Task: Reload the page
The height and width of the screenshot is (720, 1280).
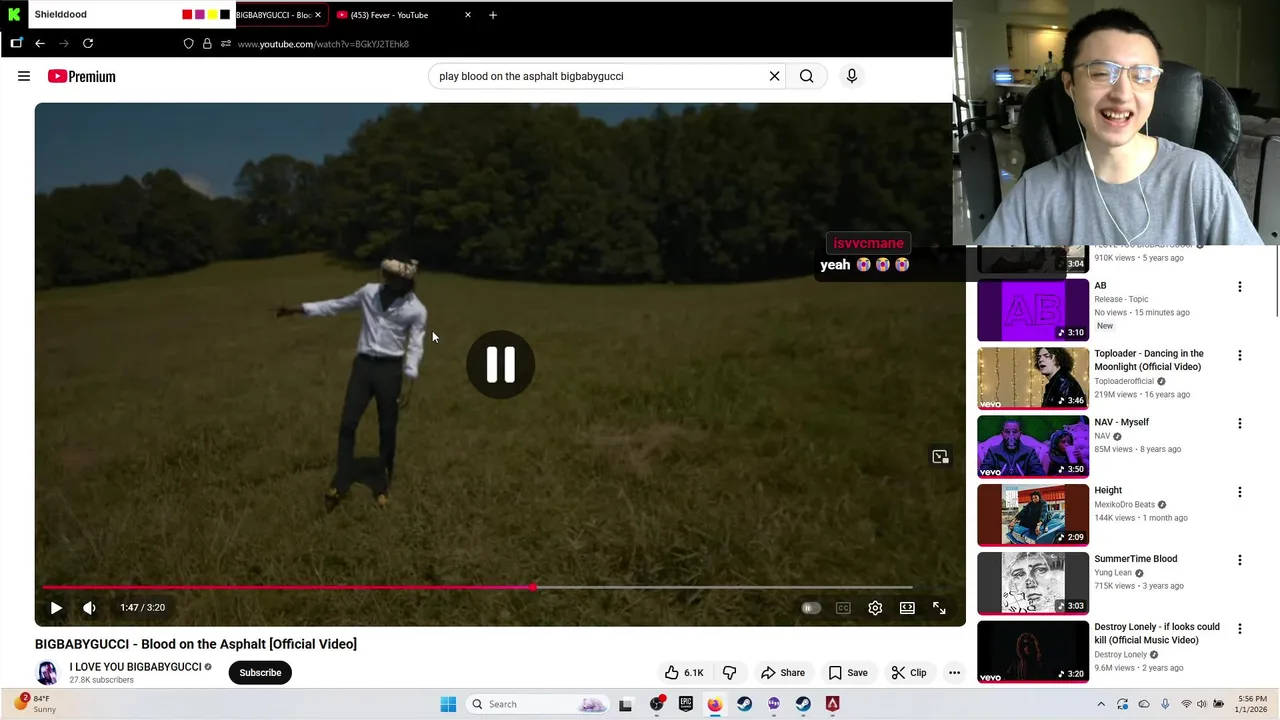Action: (88, 44)
